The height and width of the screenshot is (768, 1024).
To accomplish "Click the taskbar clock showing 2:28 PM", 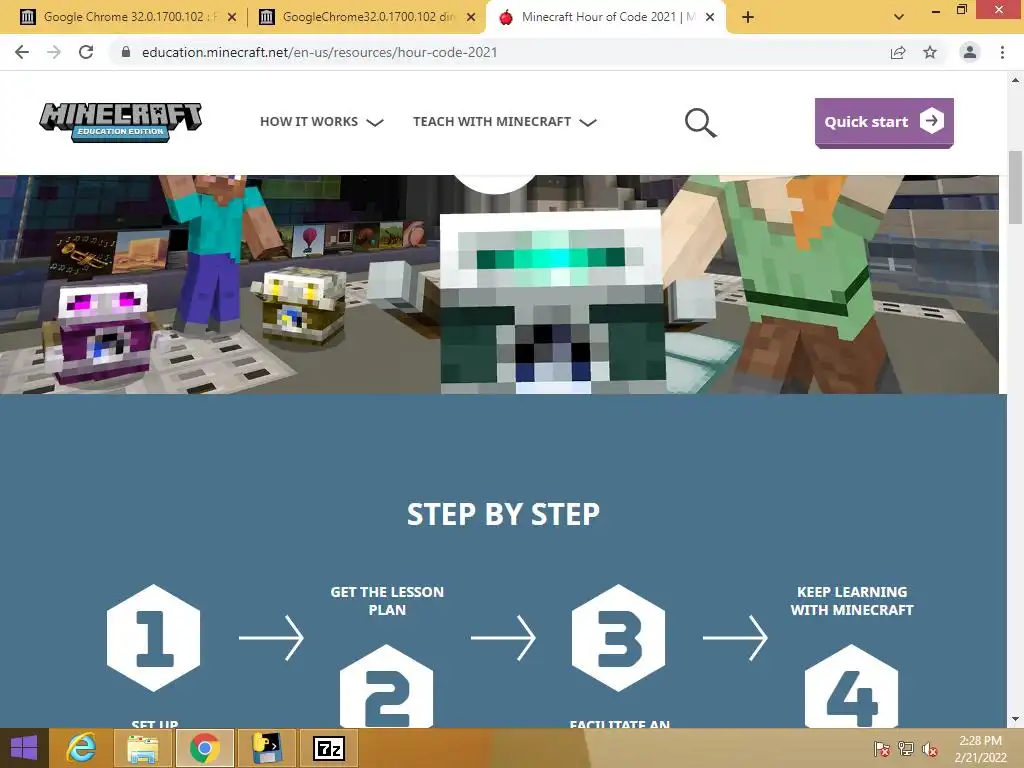I will (980, 749).
